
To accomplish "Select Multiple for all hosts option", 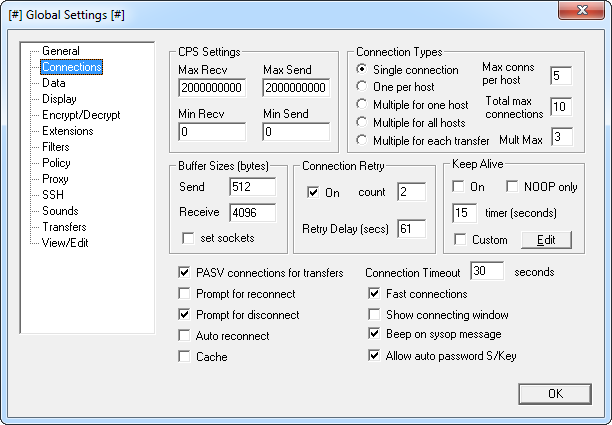I will click(362, 122).
